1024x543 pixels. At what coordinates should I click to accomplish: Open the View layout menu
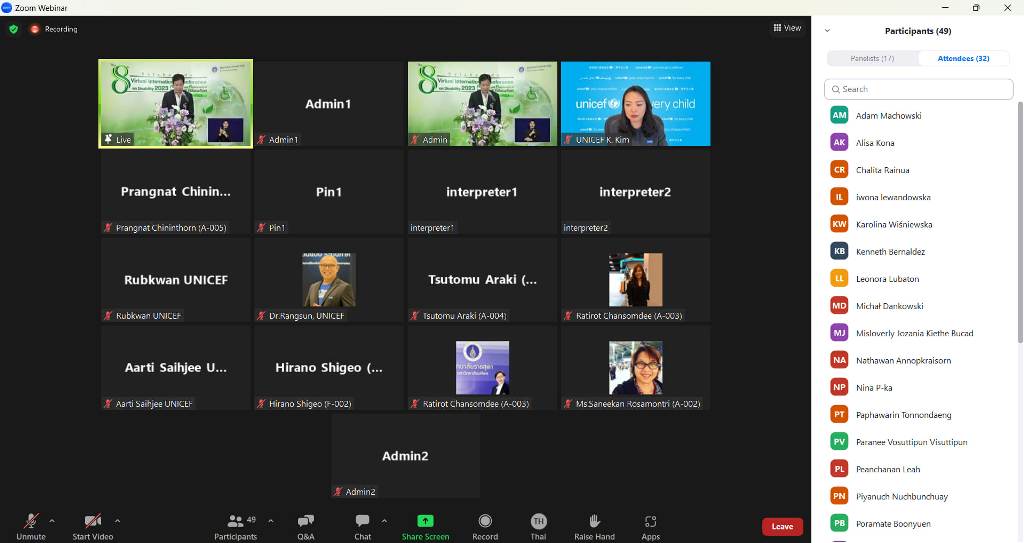tap(787, 28)
